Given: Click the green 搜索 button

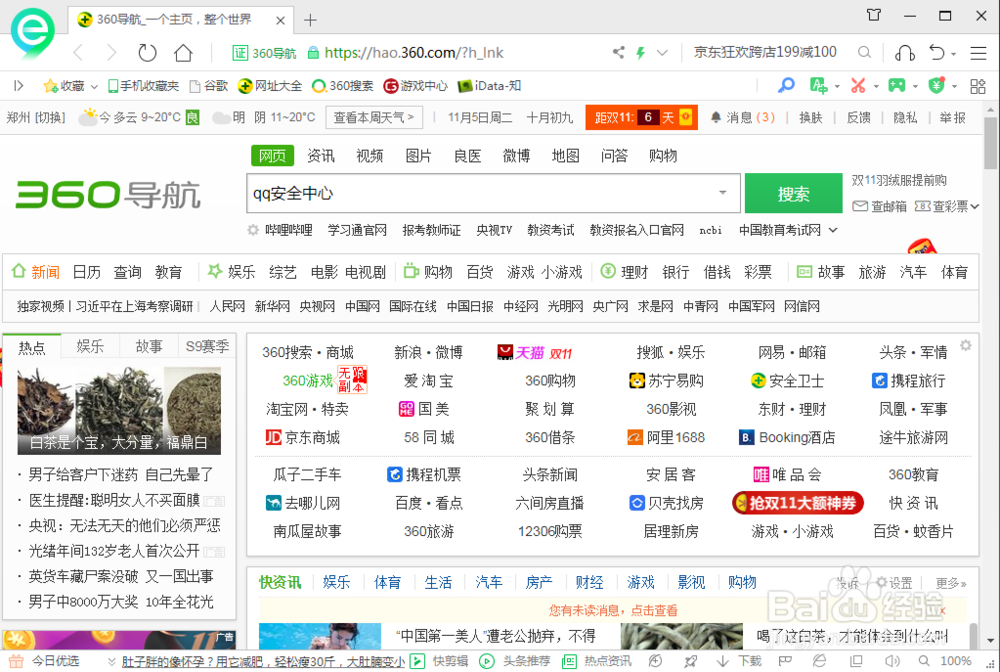Looking at the screenshot, I should point(793,193).
